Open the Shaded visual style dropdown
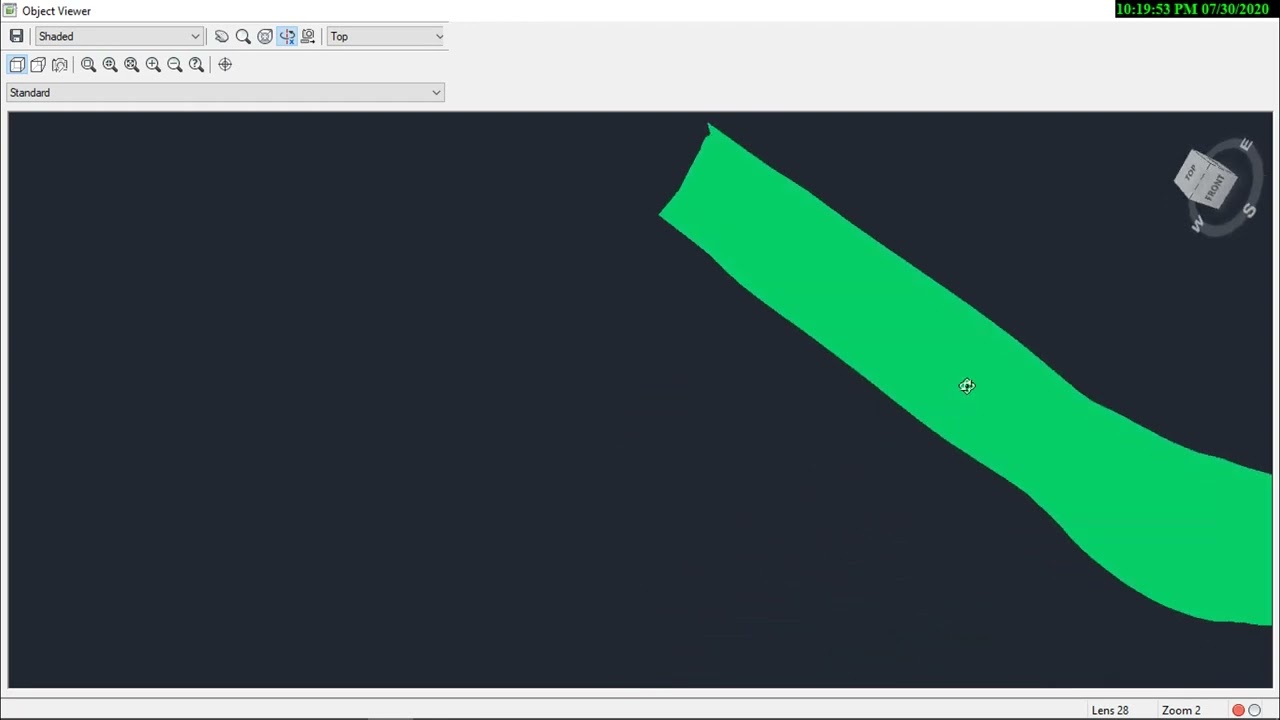The width and height of the screenshot is (1280, 720). pos(119,36)
